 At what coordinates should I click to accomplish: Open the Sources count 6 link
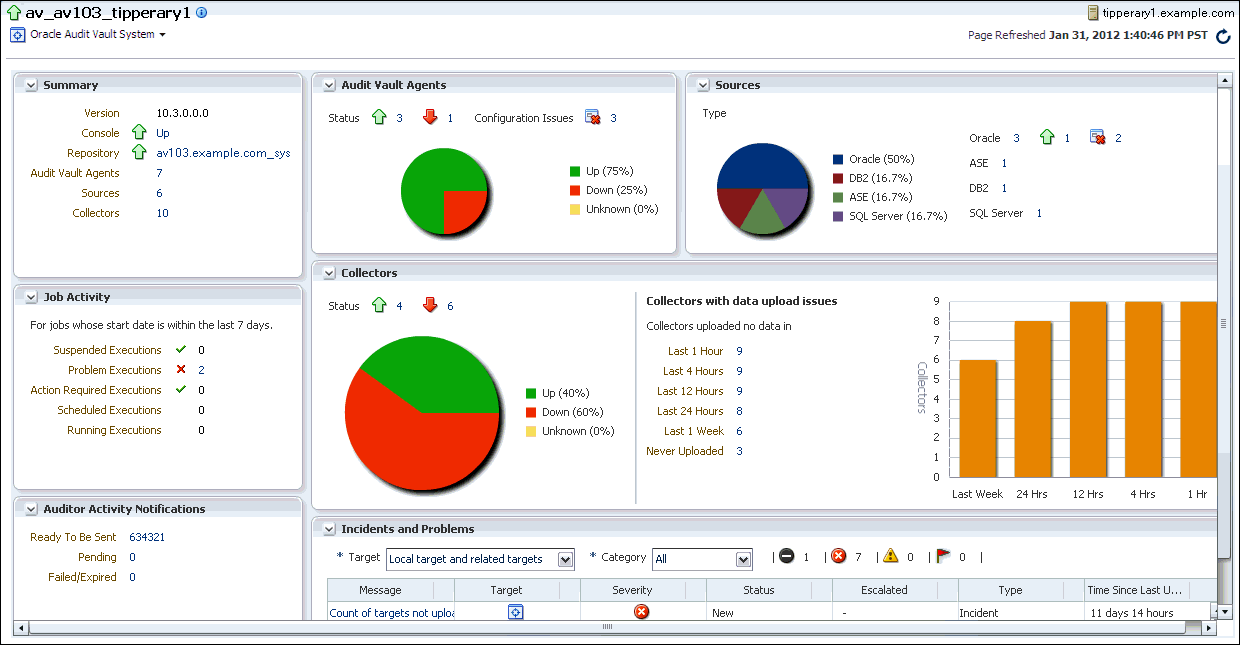pos(159,193)
